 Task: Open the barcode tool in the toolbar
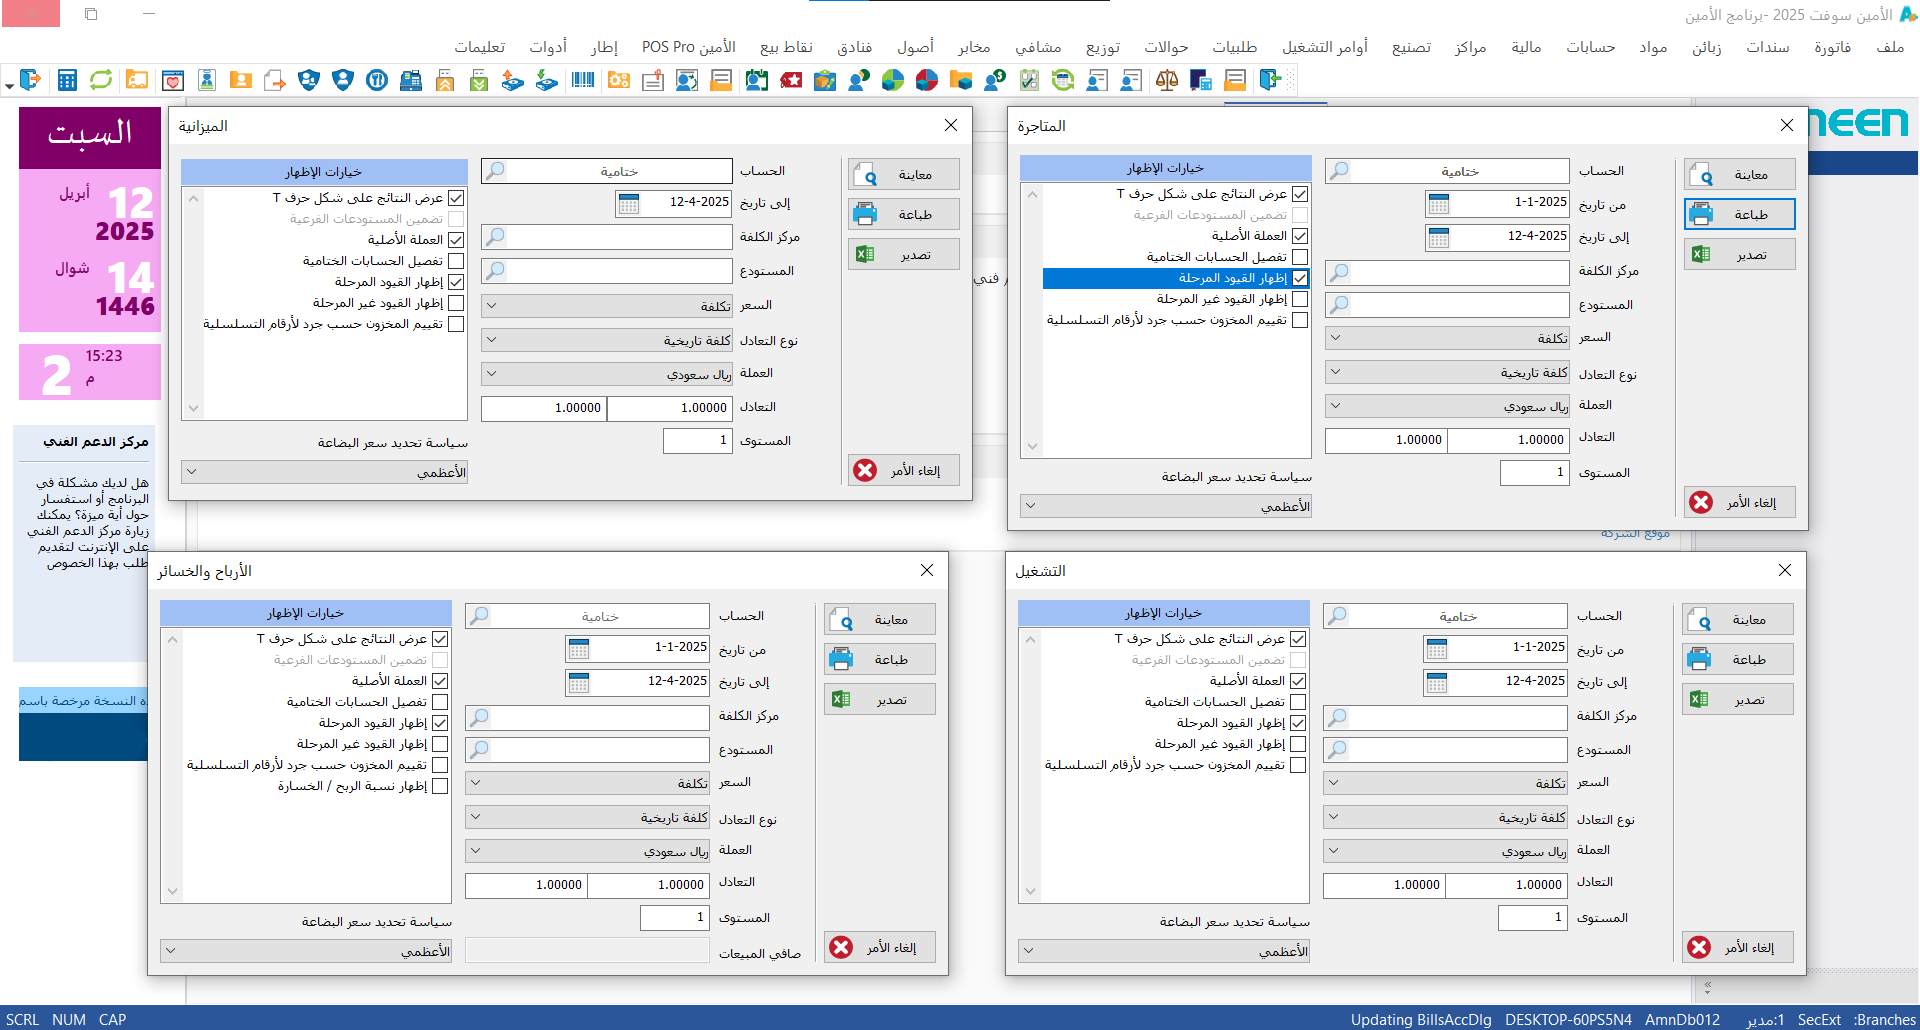coord(583,81)
